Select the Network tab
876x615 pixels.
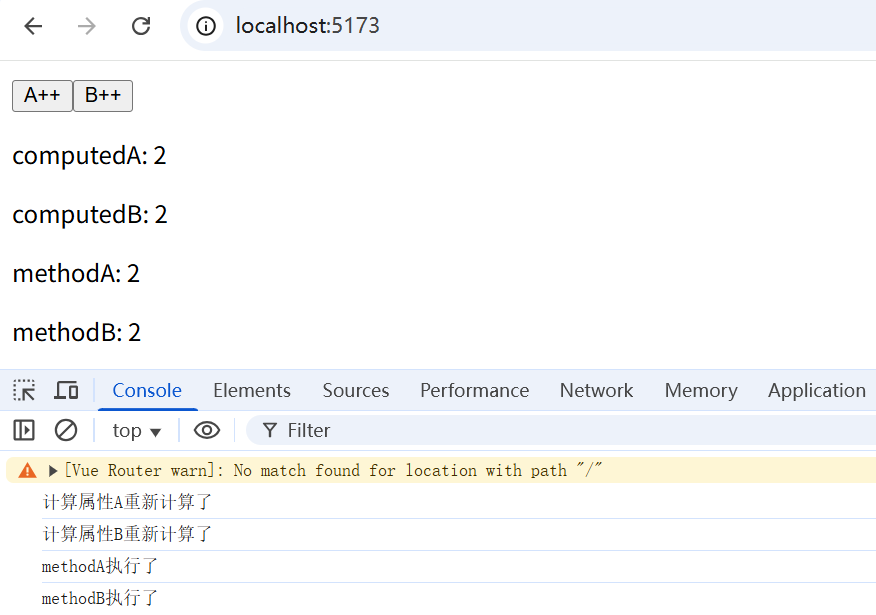[x=597, y=390]
